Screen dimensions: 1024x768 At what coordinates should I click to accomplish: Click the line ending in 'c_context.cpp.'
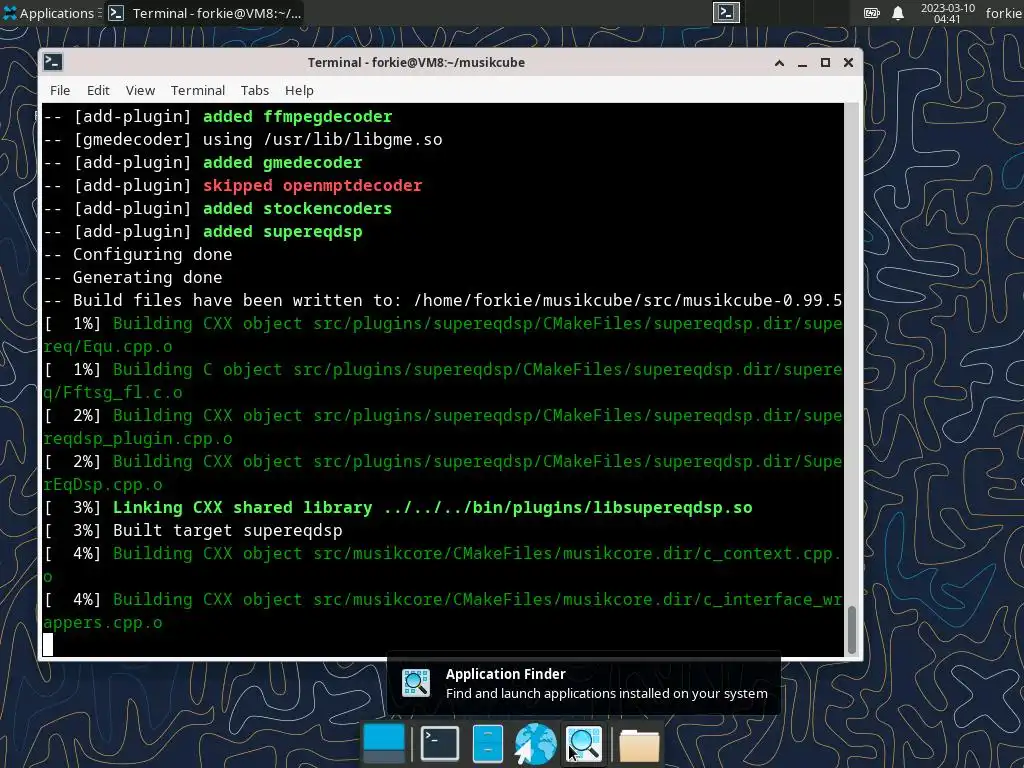(x=443, y=554)
